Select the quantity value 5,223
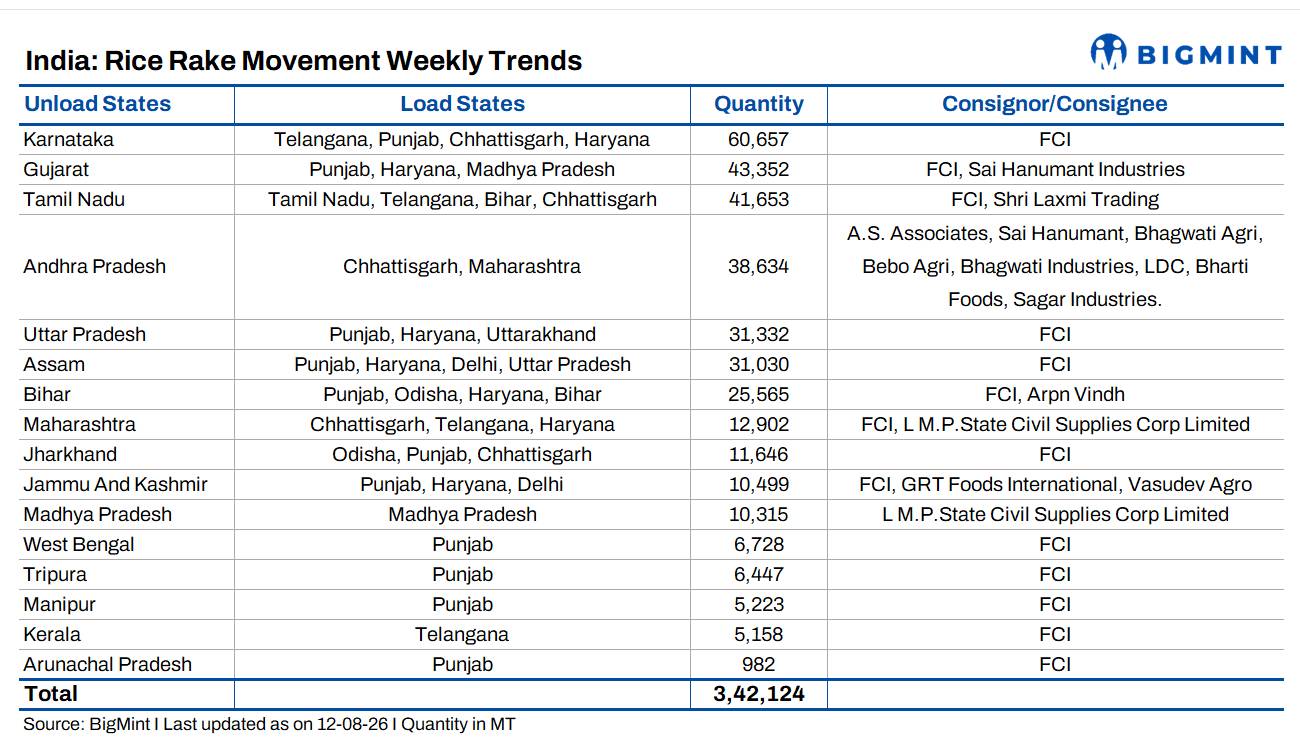 tap(759, 604)
